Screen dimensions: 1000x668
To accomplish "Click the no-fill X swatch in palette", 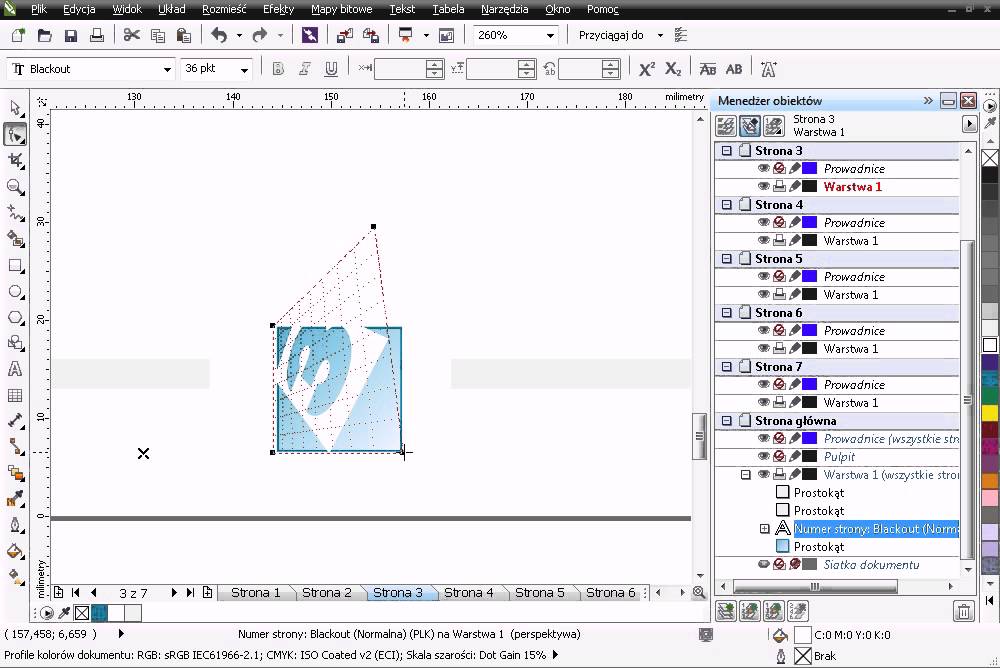I will click(990, 158).
